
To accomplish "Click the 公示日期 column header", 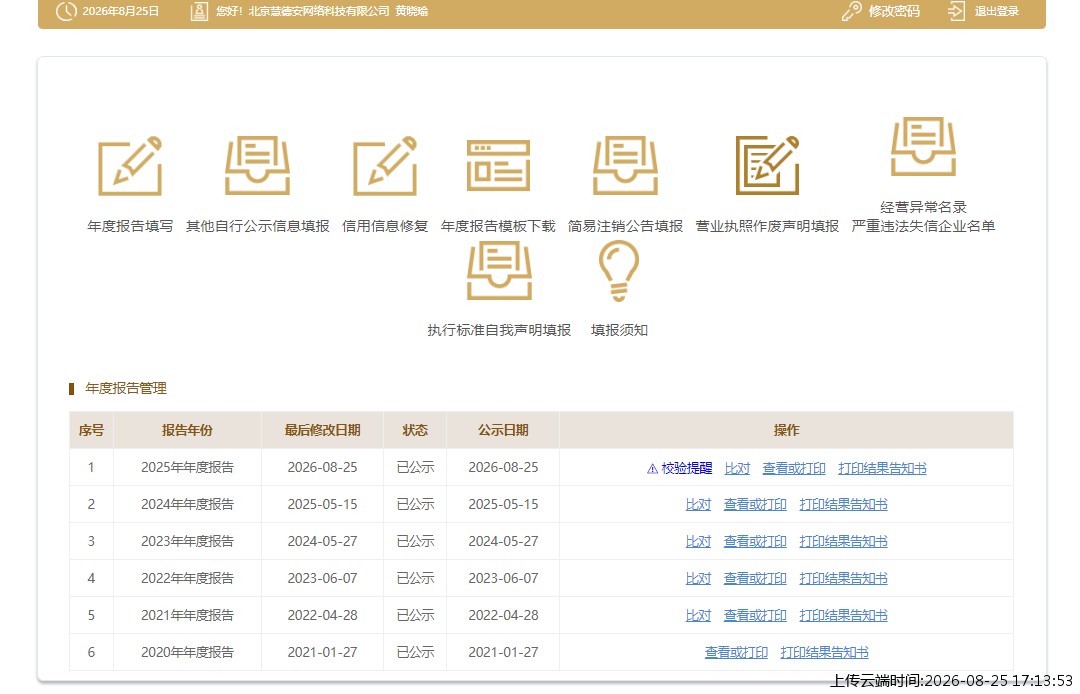I will pos(503,430).
